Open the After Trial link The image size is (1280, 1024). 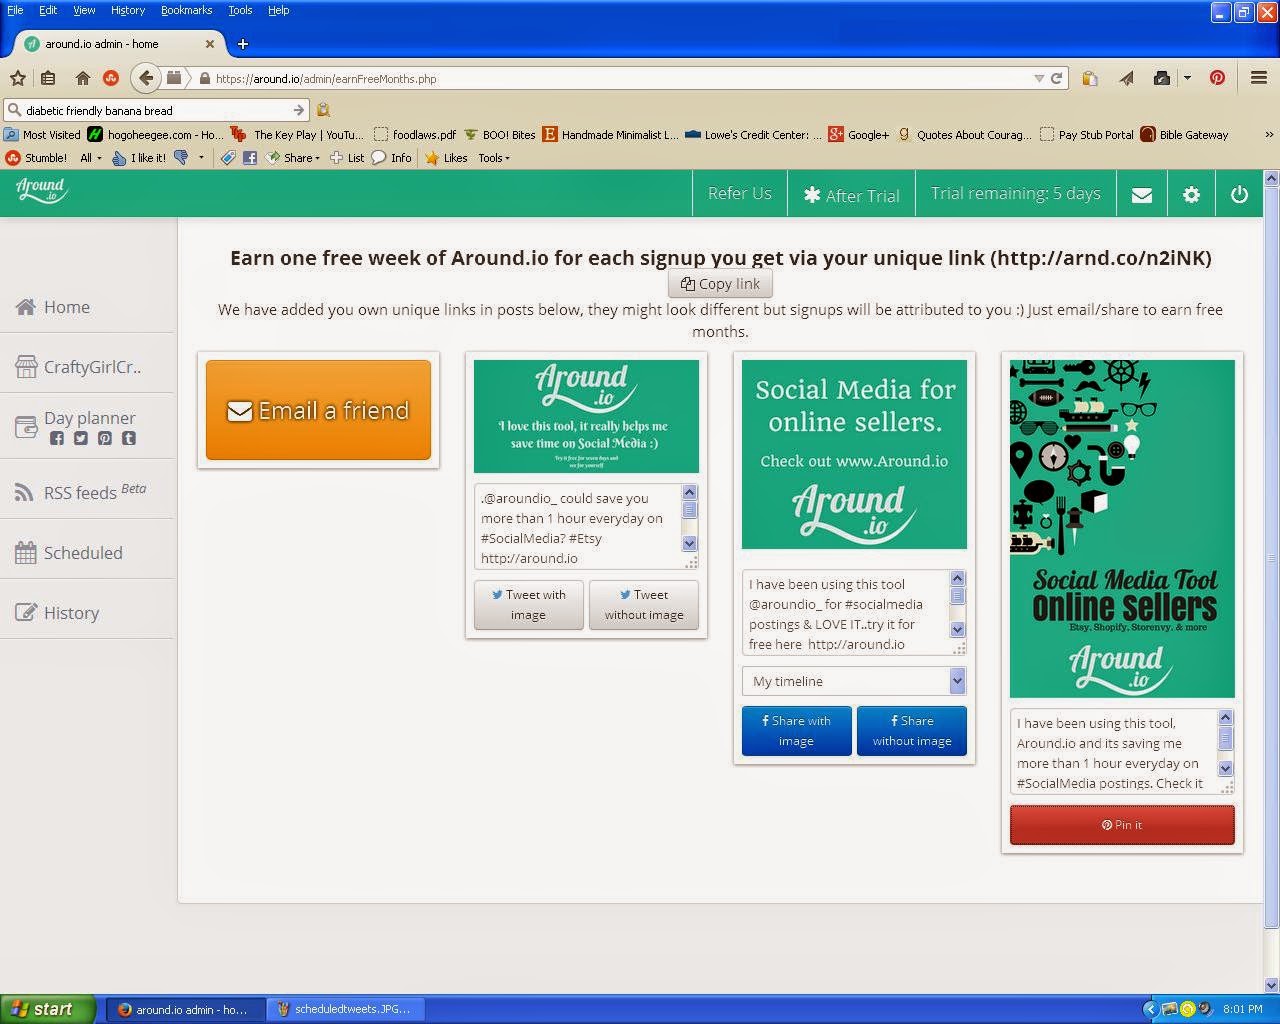pos(852,195)
